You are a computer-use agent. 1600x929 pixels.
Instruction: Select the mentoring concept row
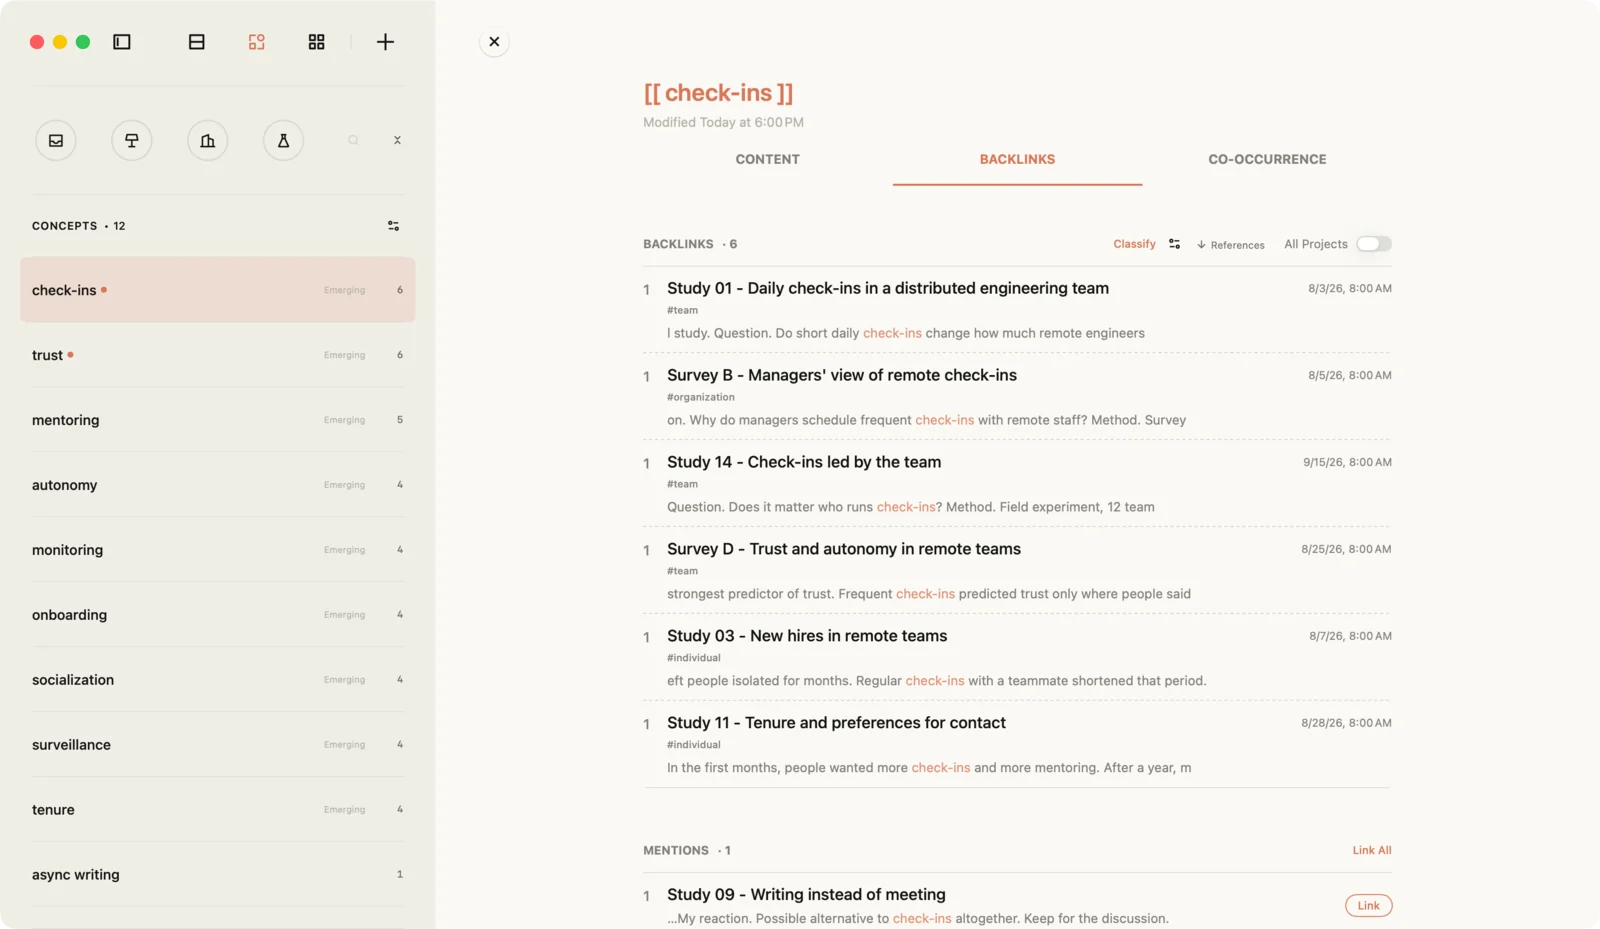coord(217,420)
